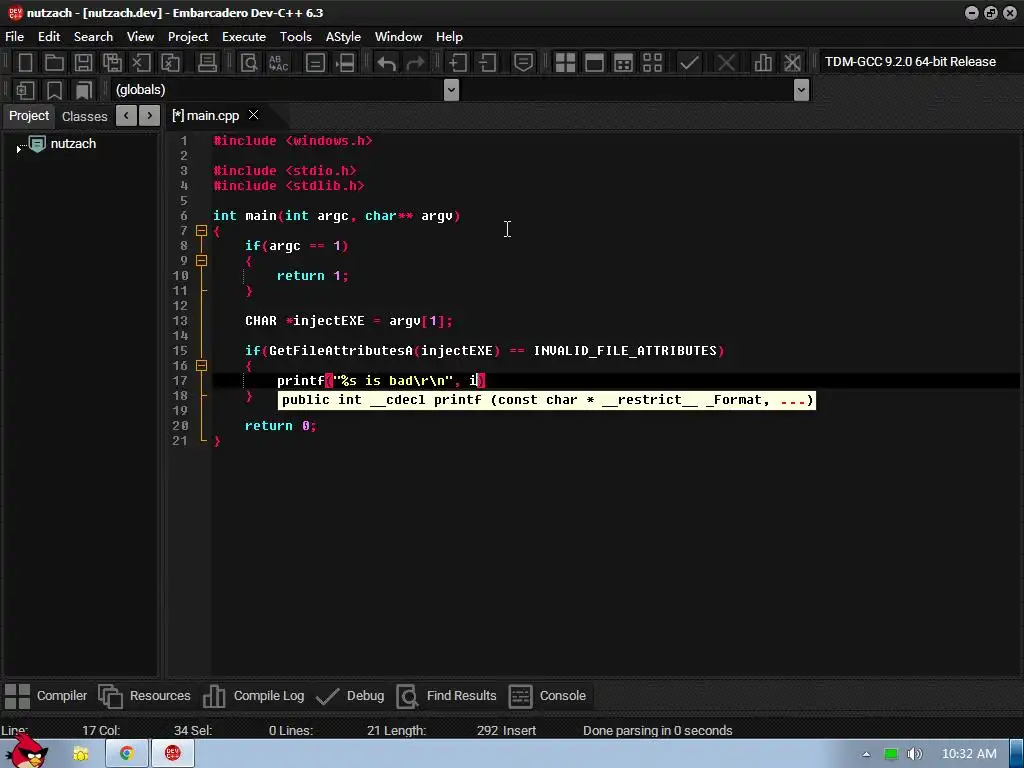Screen dimensions: 1024x768
Task: Open the View menu
Action: (x=140, y=37)
